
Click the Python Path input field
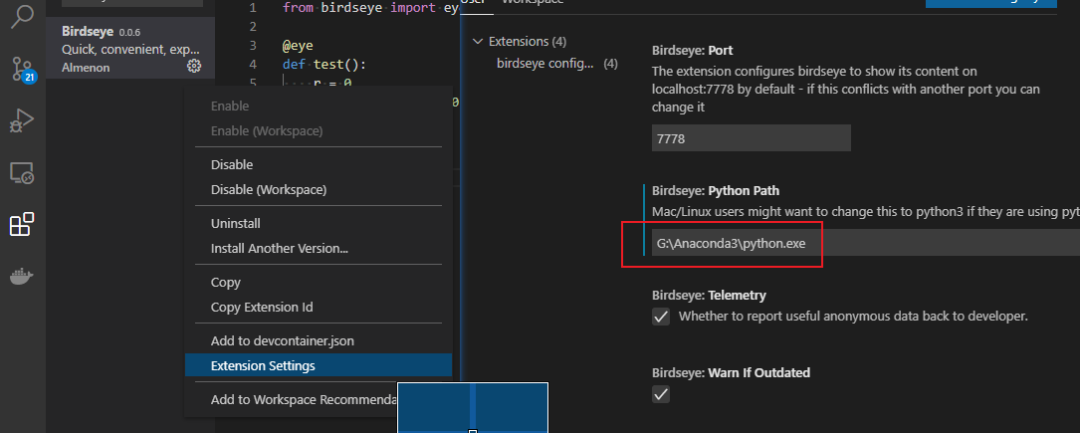[866, 243]
